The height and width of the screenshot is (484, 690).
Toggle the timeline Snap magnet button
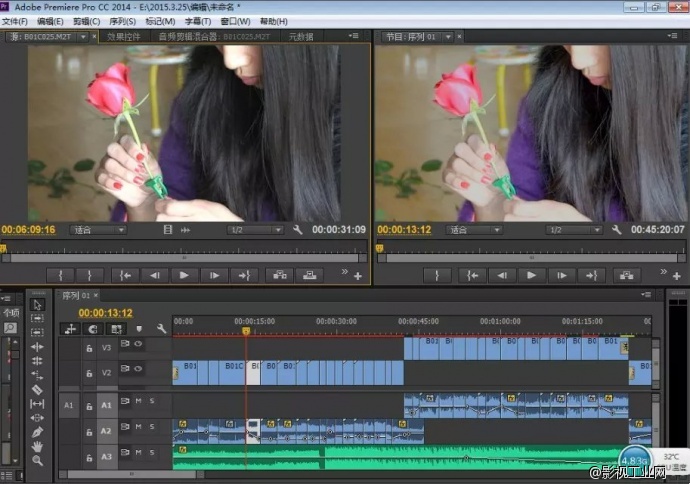[92, 329]
